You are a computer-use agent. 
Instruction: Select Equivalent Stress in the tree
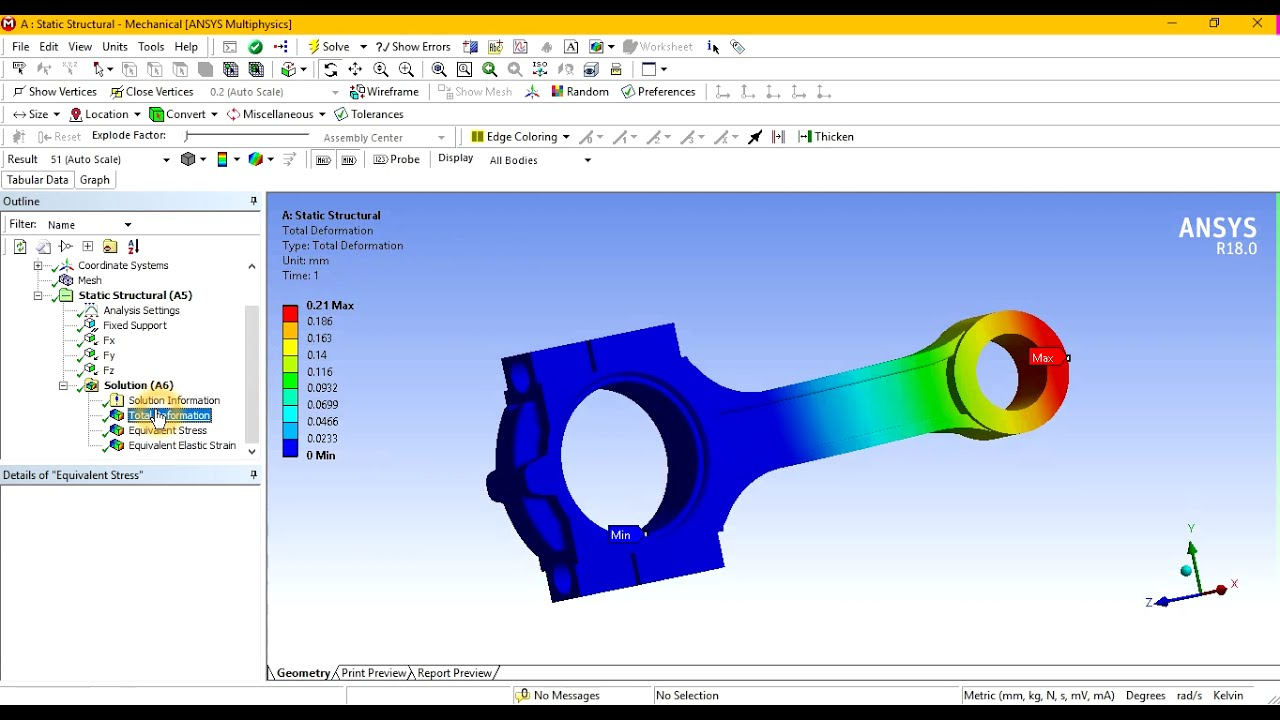pos(167,431)
